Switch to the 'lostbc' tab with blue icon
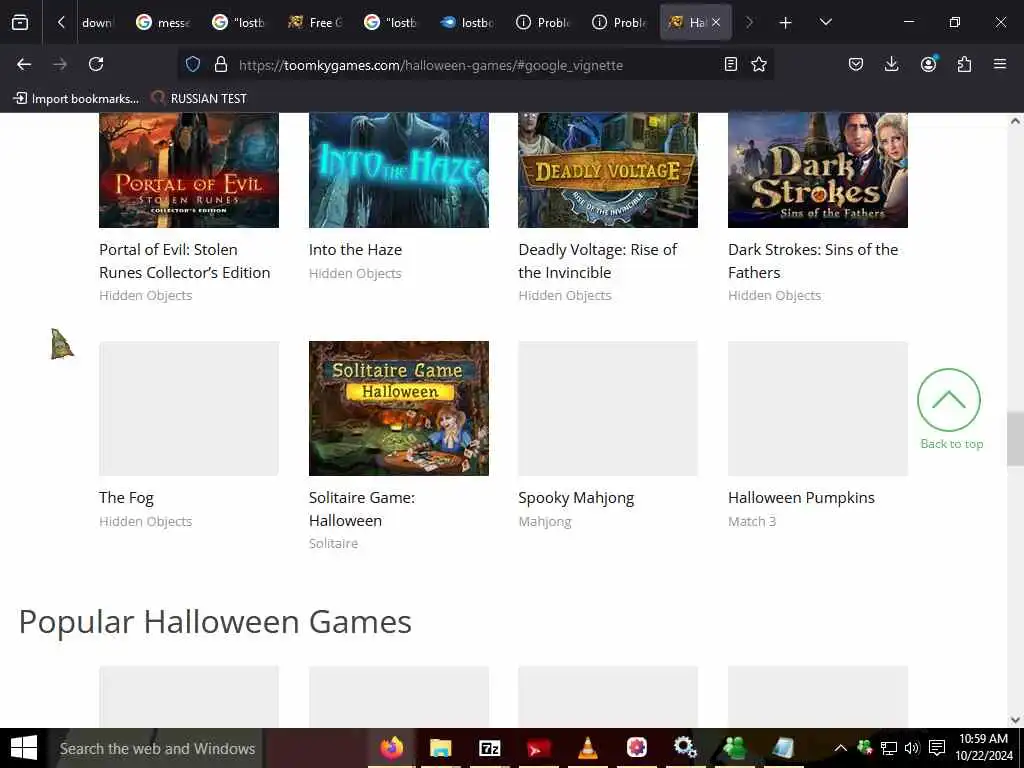The width and height of the screenshot is (1024, 768). 467,23
